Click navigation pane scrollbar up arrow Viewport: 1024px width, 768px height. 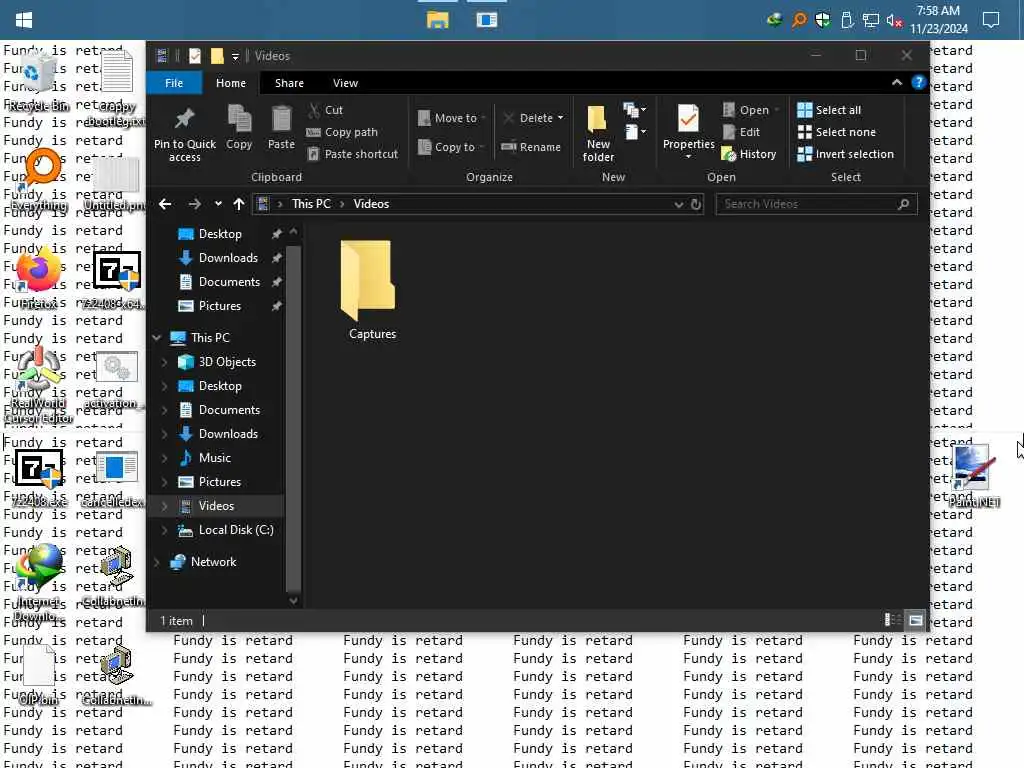point(293,232)
